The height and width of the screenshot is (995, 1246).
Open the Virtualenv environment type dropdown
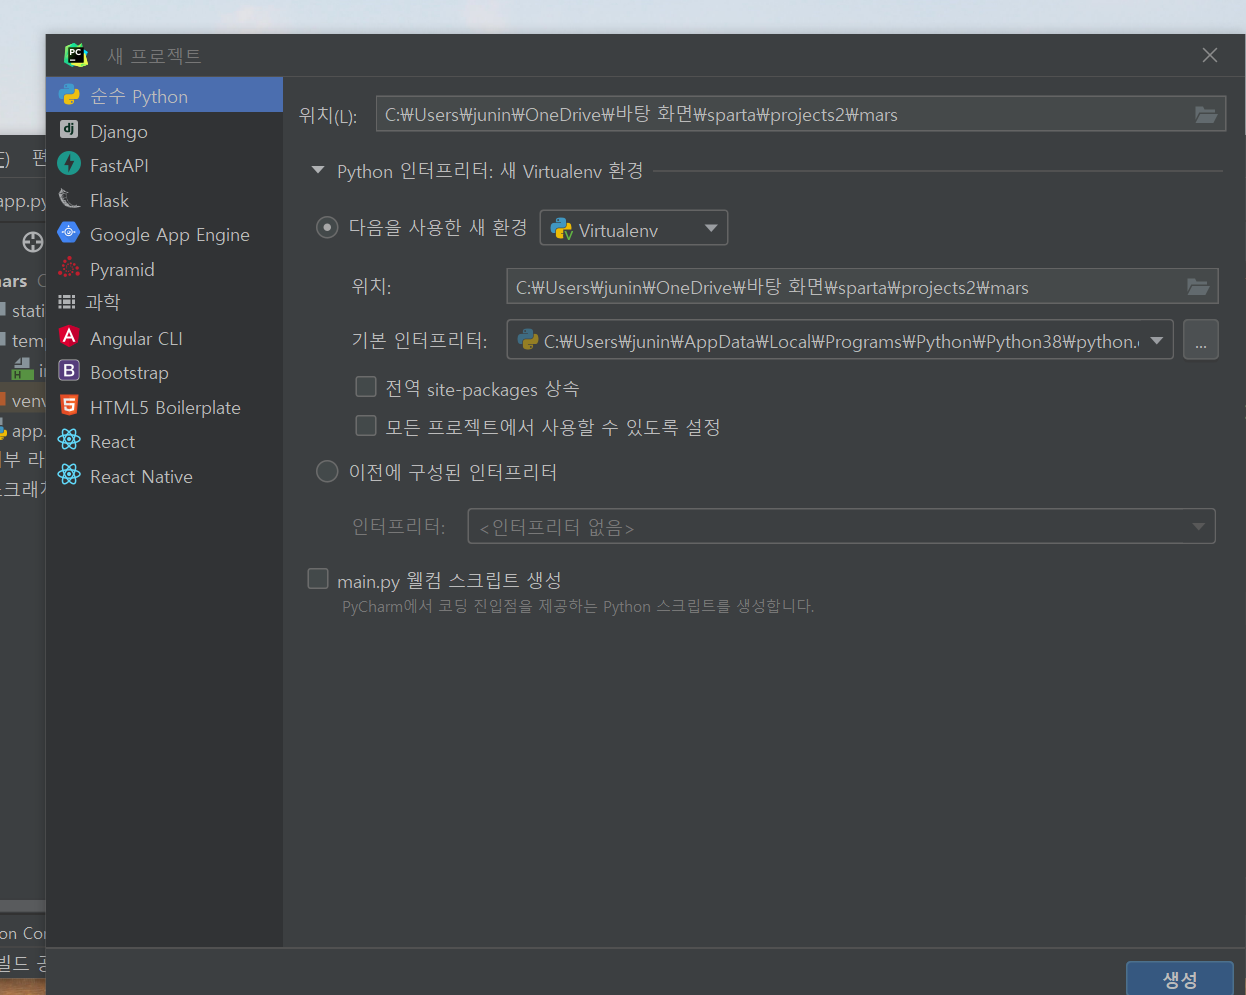(x=634, y=228)
